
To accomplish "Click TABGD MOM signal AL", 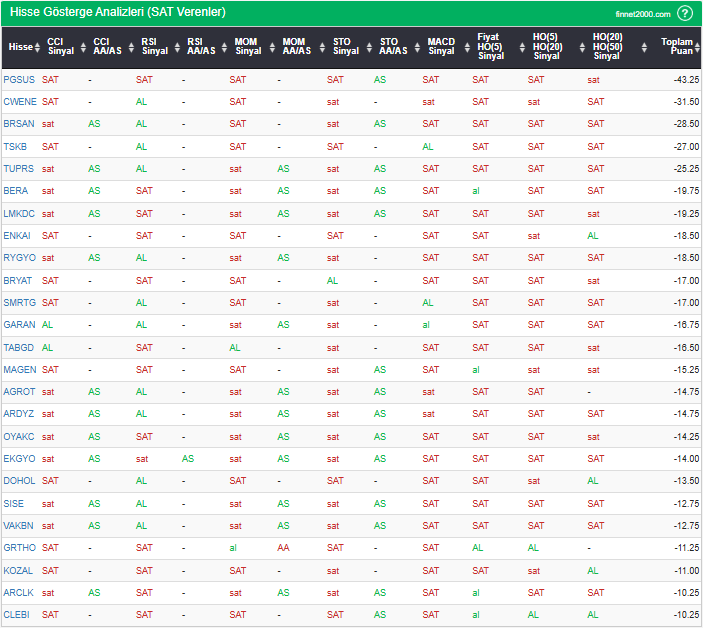I will point(235,347).
